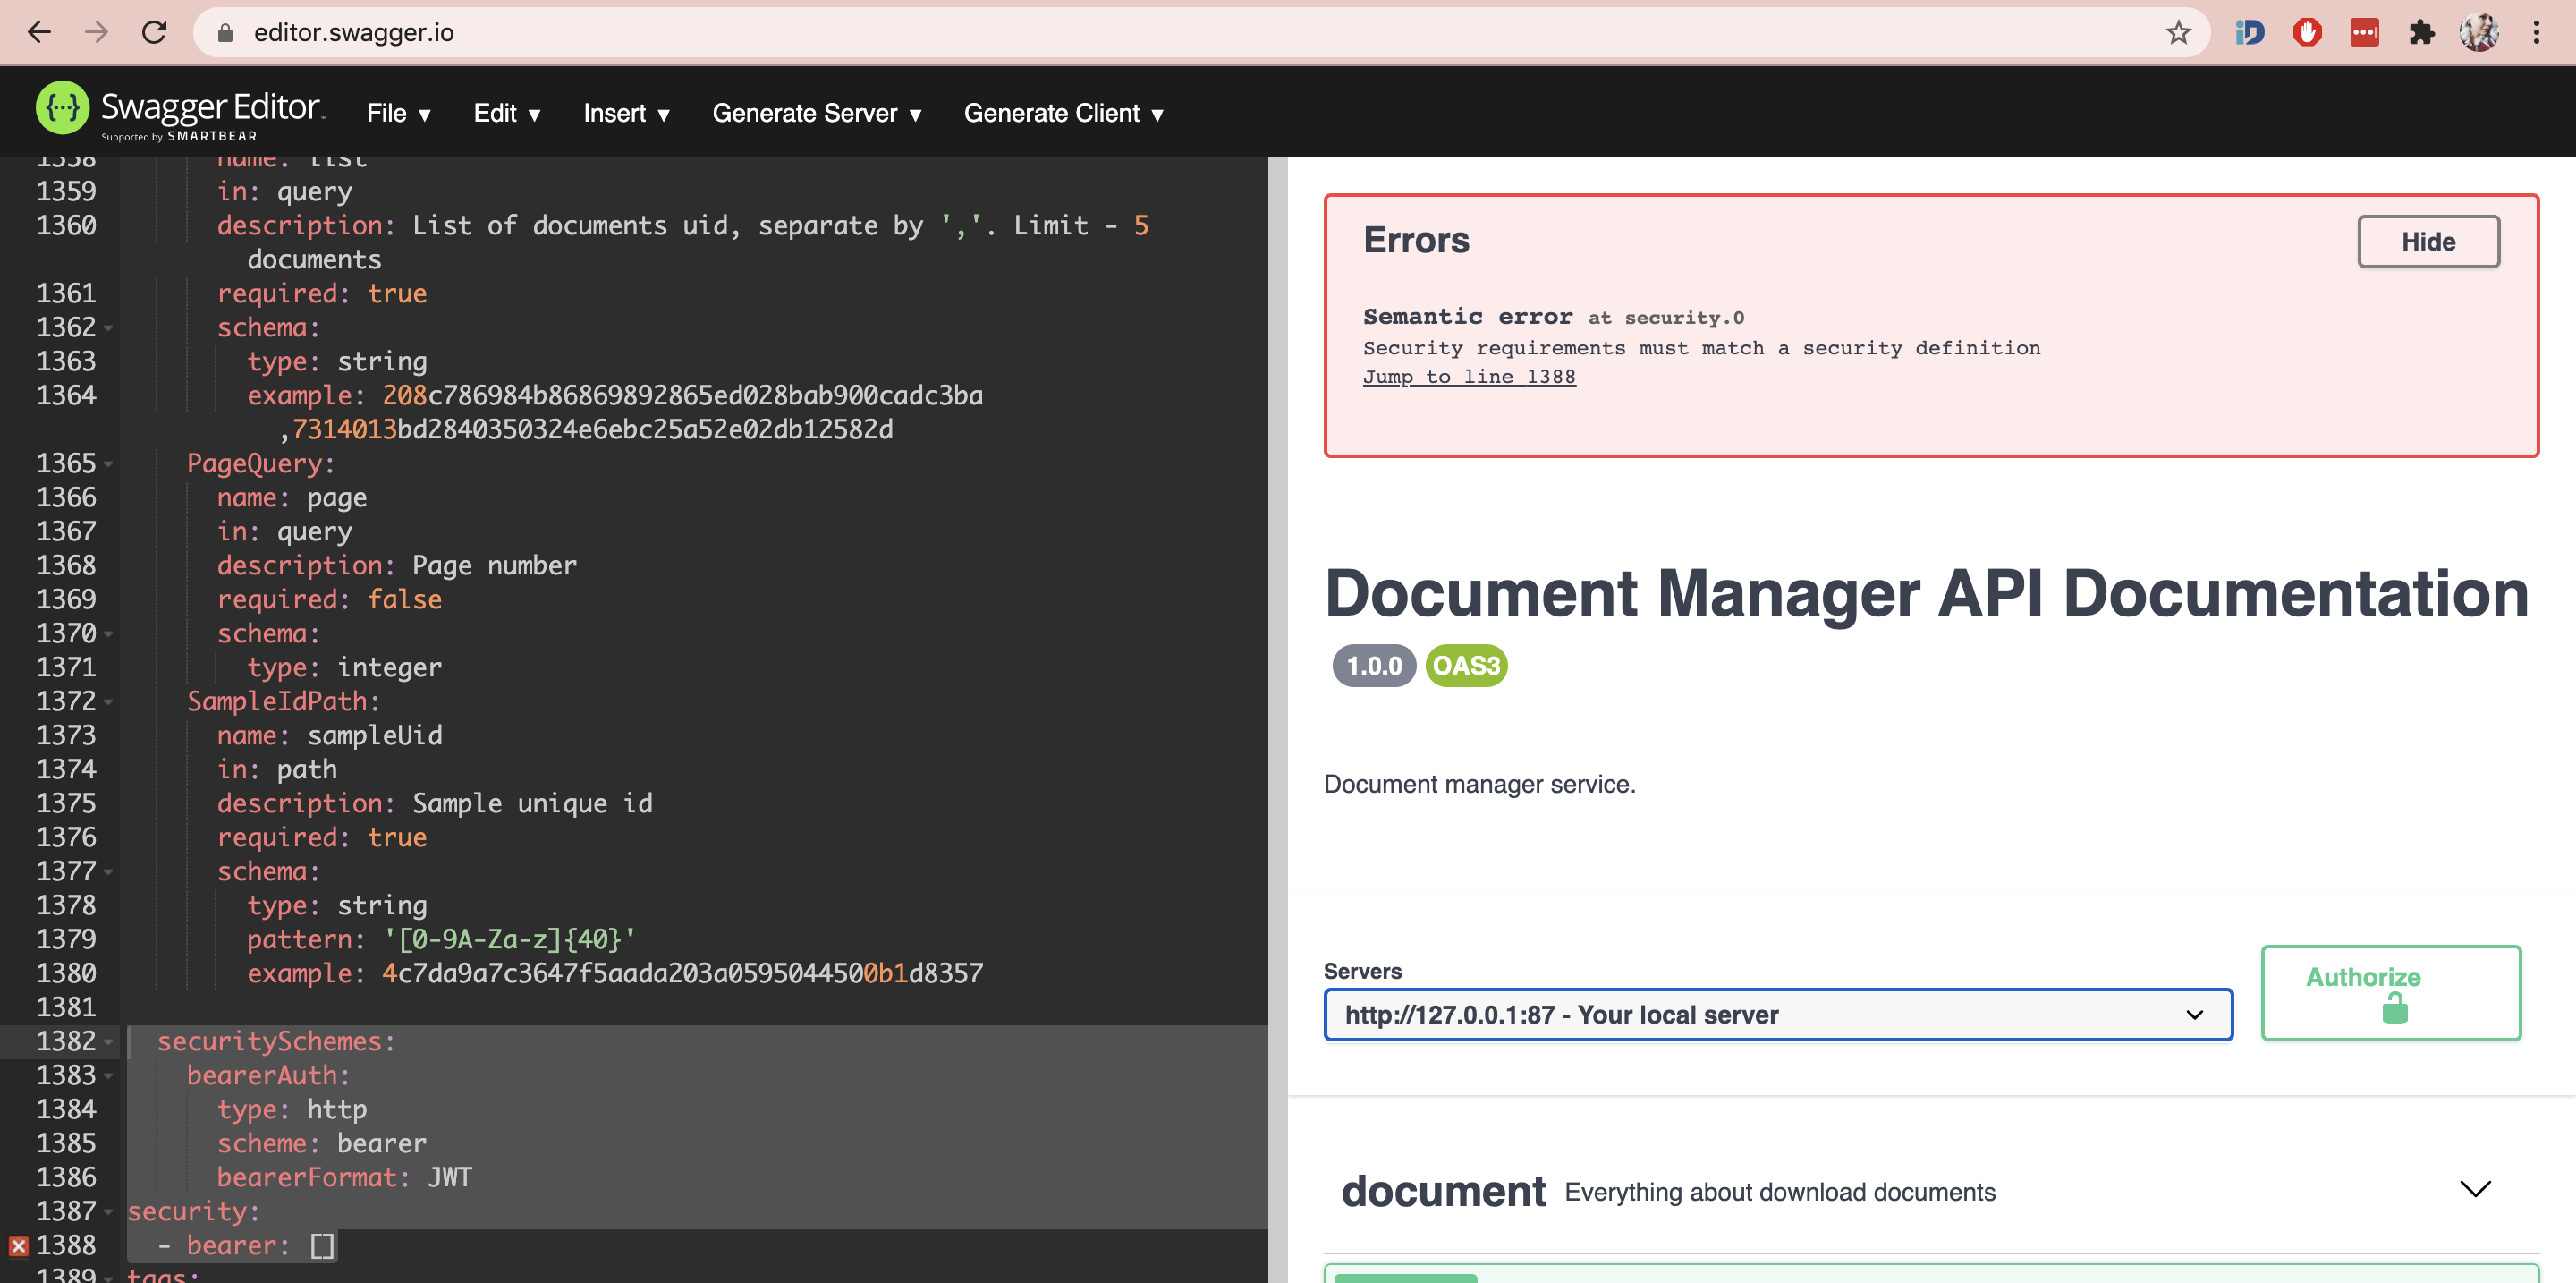Click the AdBlock extension icon
This screenshot has width=2576, height=1283.
tap(2307, 32)
